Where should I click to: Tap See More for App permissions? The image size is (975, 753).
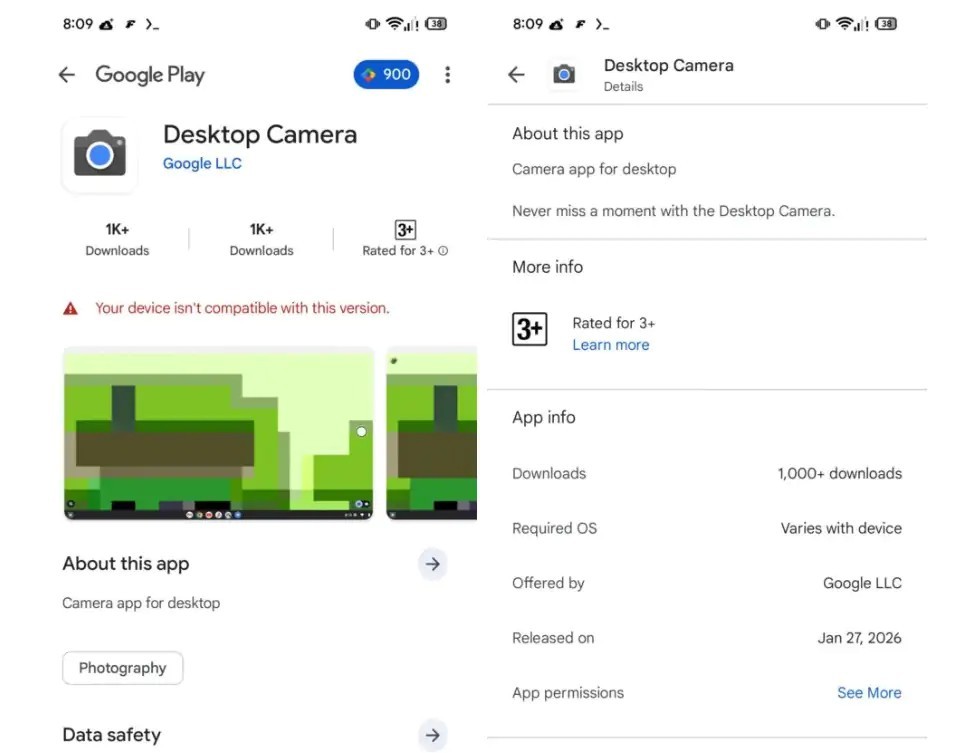click(869, 693)
